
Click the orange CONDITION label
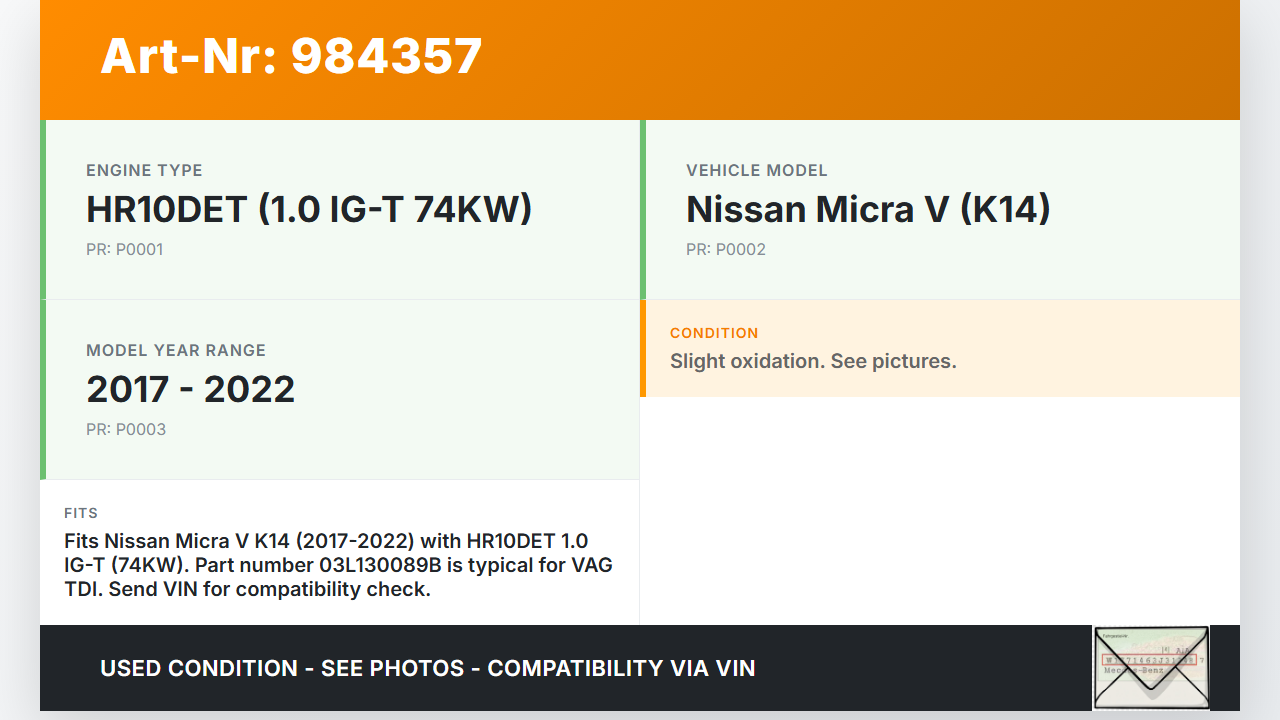coord(714,333)
